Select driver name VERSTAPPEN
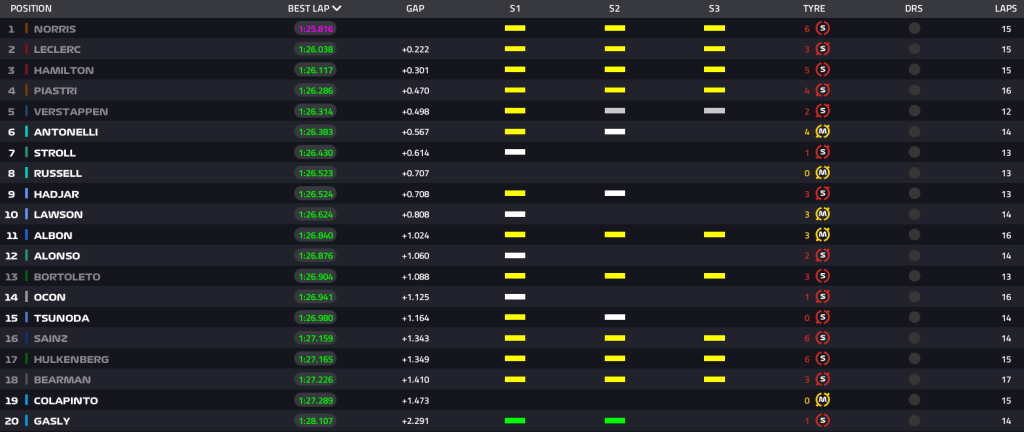The image size is (1024, 432). point(71,112)
